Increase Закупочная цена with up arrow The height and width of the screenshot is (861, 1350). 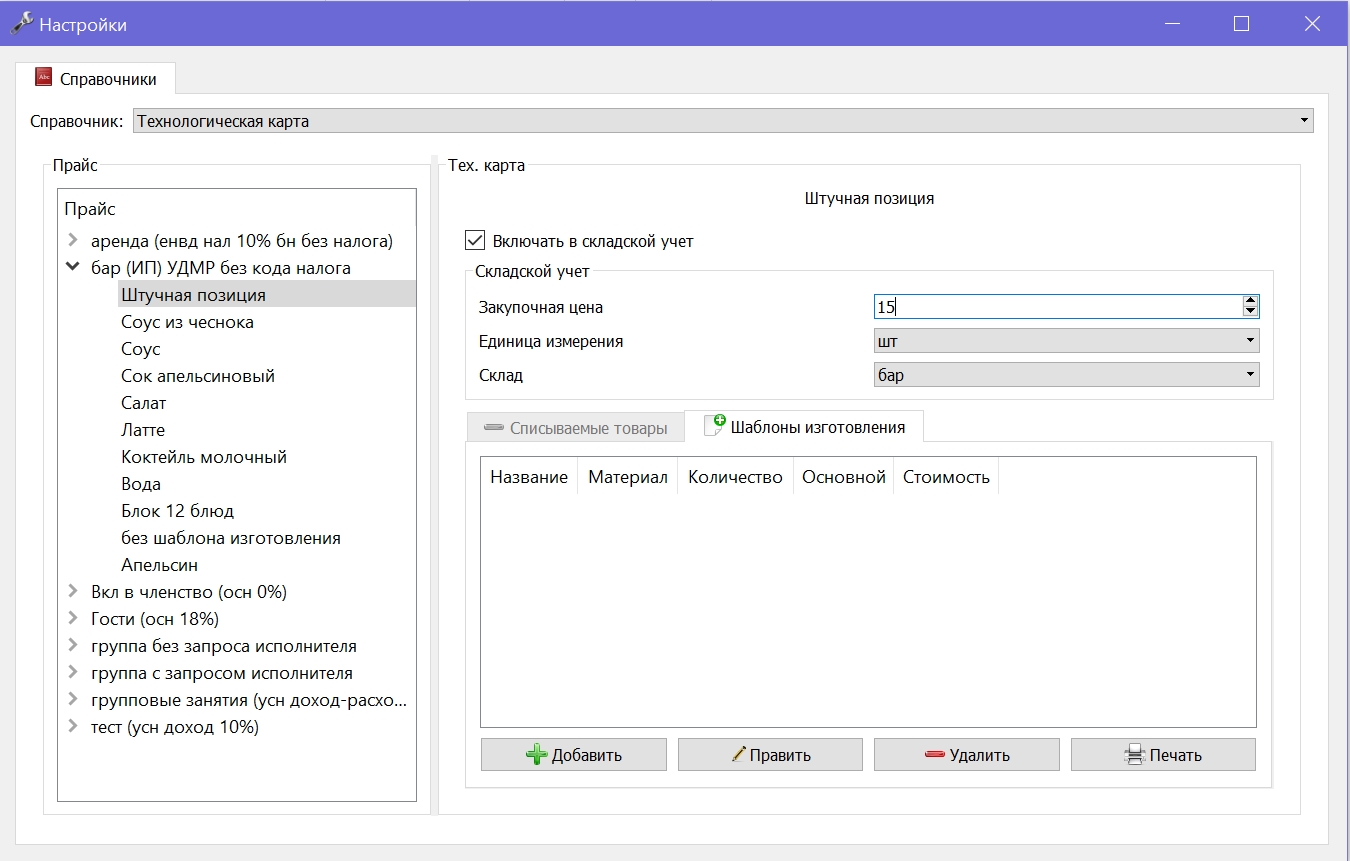pyautogui.click(x=1250, y=301)
